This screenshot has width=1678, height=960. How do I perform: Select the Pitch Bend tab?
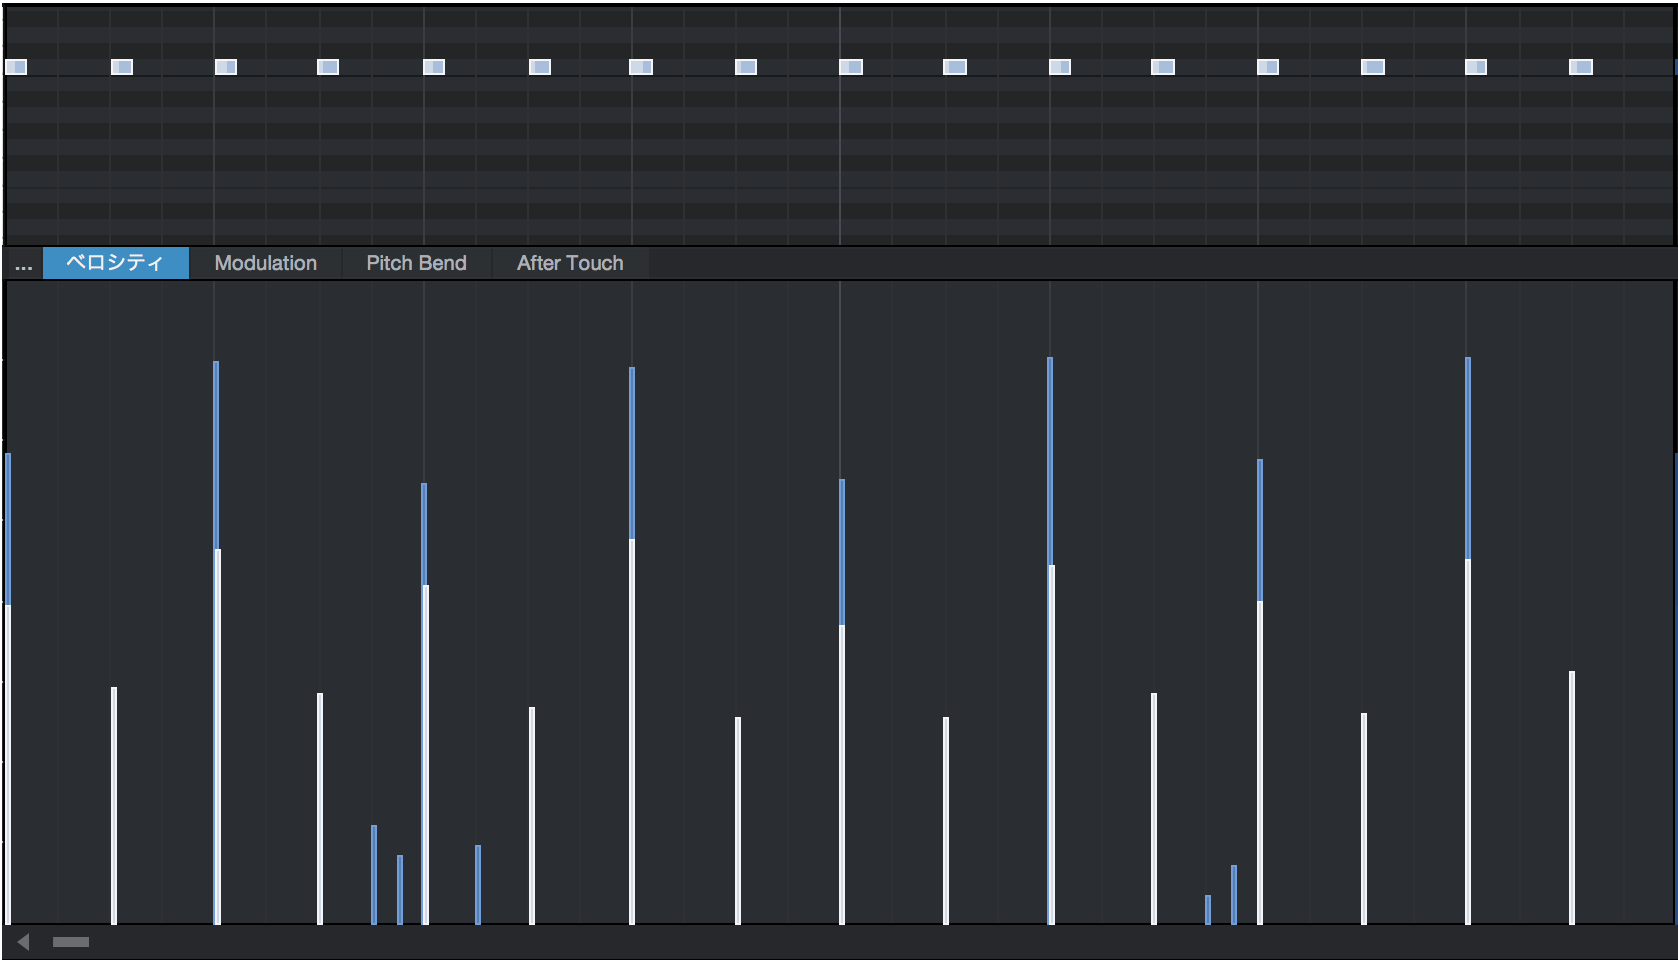click(x=416, y=263)
